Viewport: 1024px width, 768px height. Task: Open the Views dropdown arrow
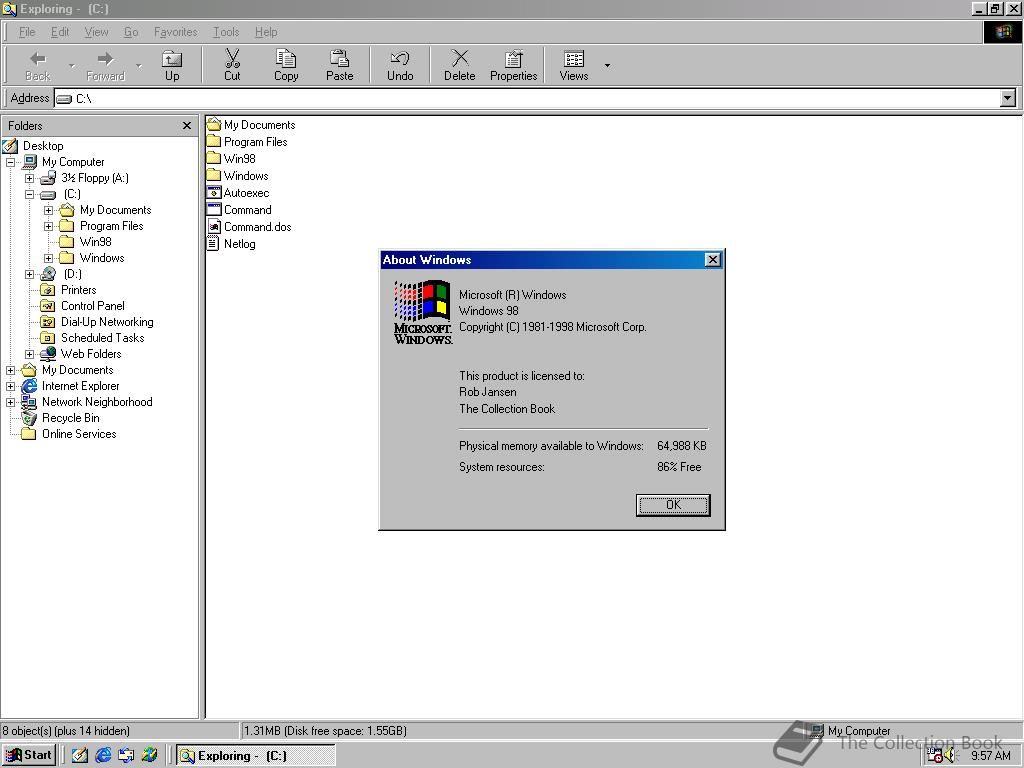pos(607,65)
